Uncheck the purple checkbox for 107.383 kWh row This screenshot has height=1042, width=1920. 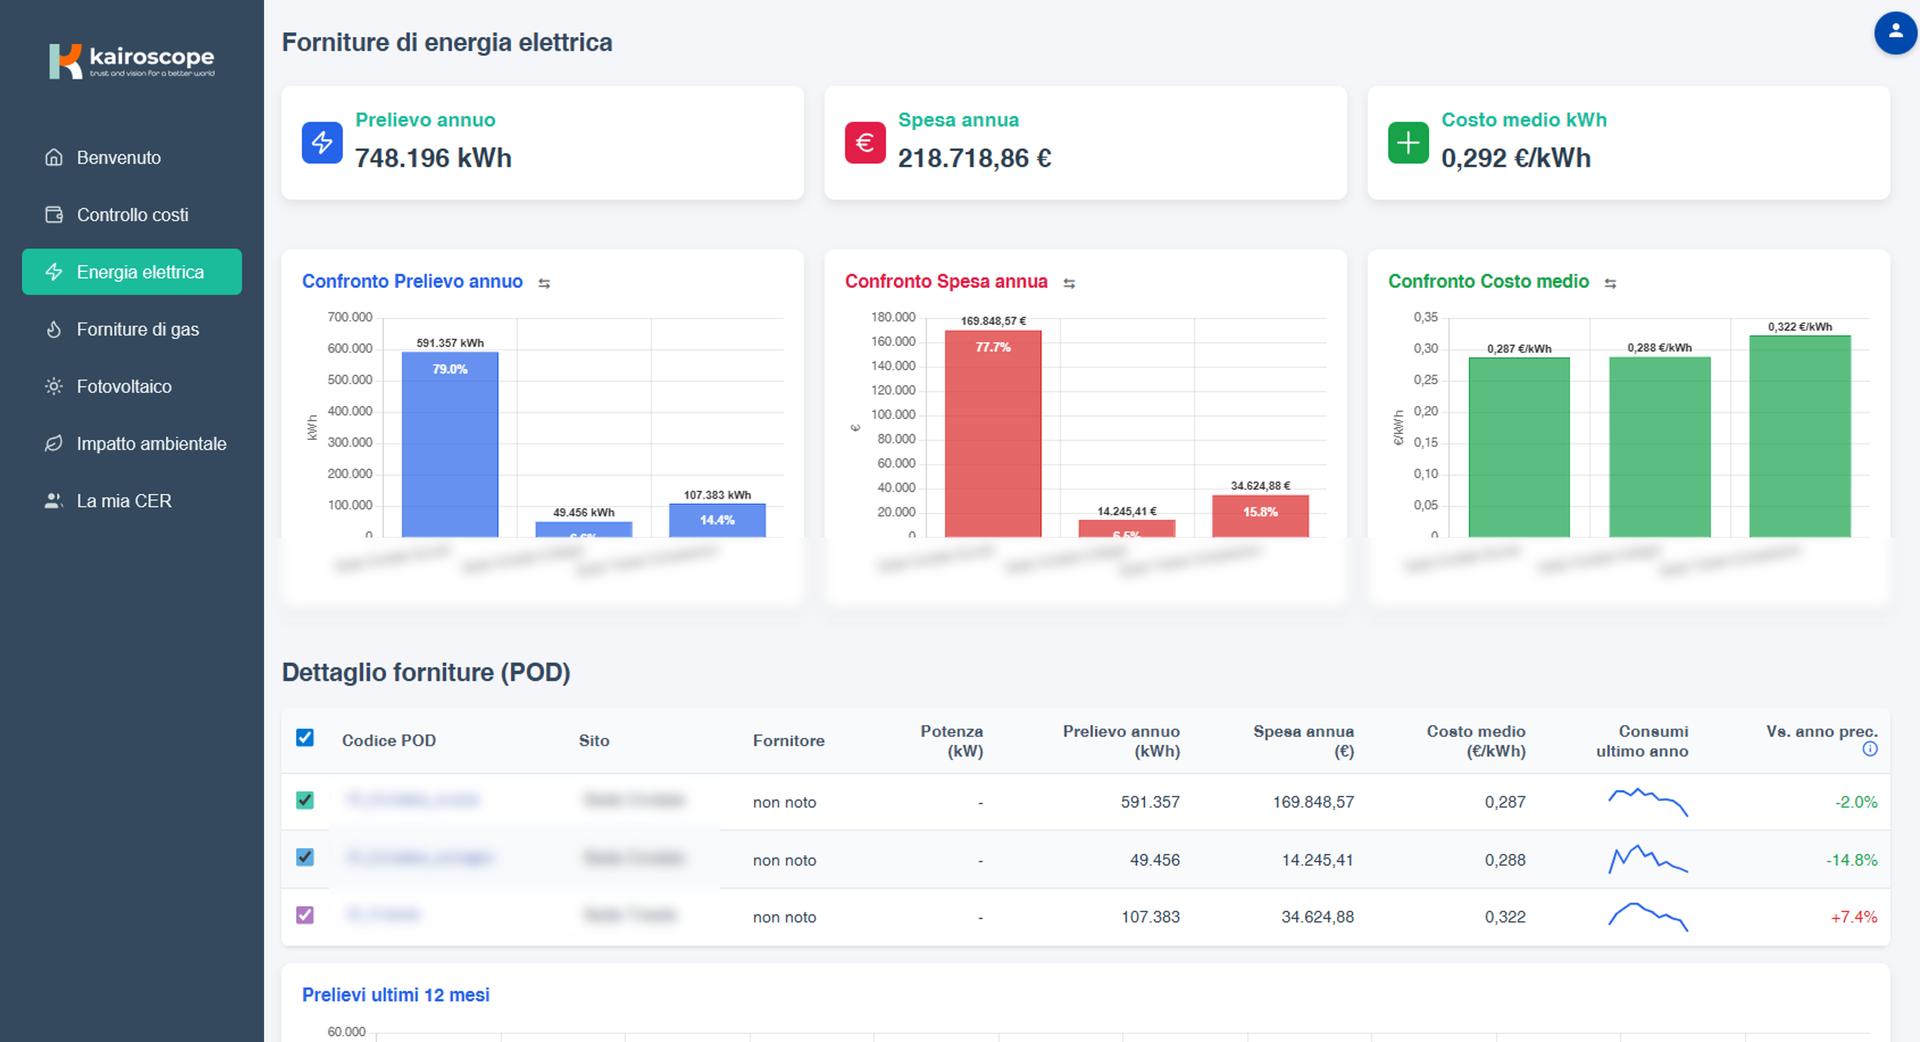305,915
